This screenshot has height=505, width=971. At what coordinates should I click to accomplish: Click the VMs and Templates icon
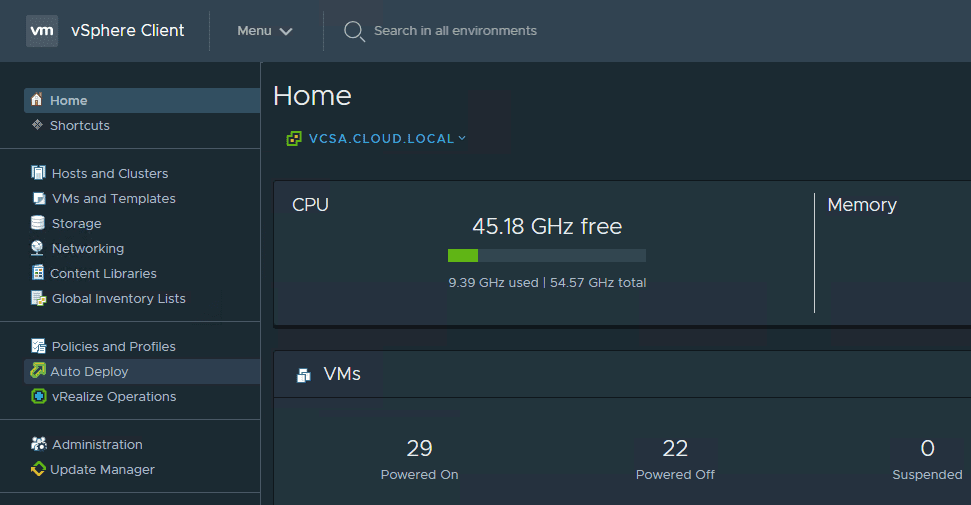pos(39,198)
